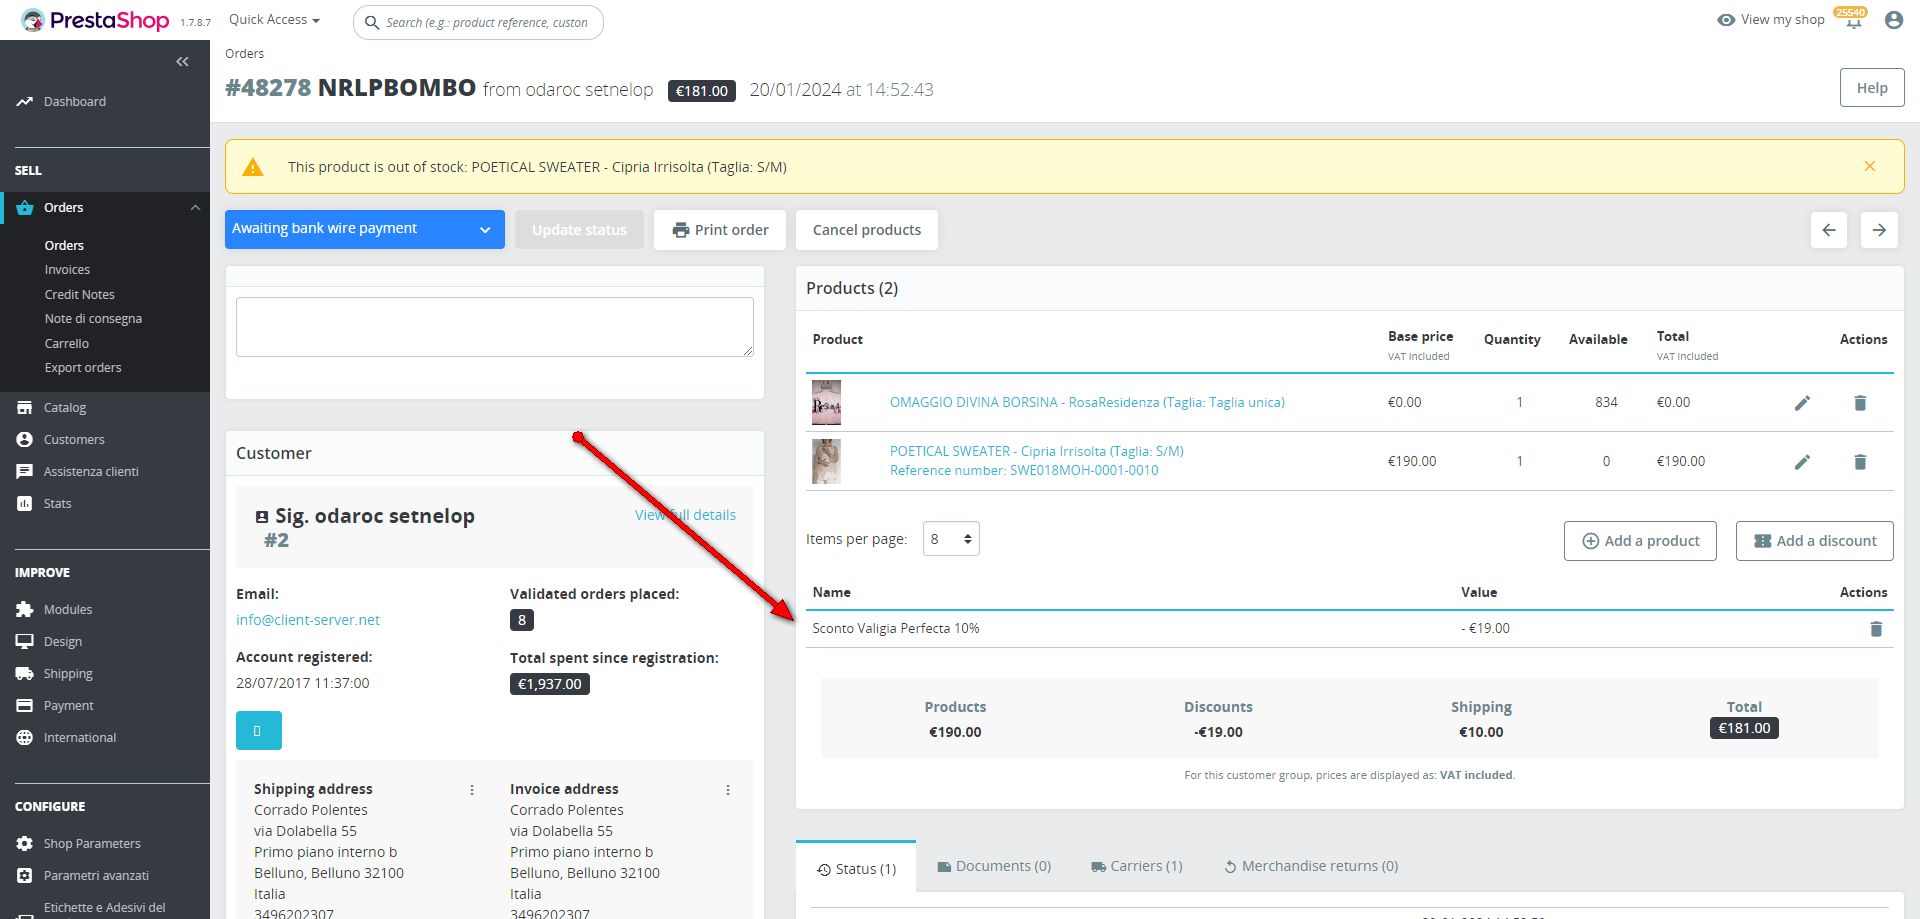Image resolution: width=1920 pixels, height=919 pixels.
Task: Select the Orders submenu item under Orders
Action: (x=64, y=246)
